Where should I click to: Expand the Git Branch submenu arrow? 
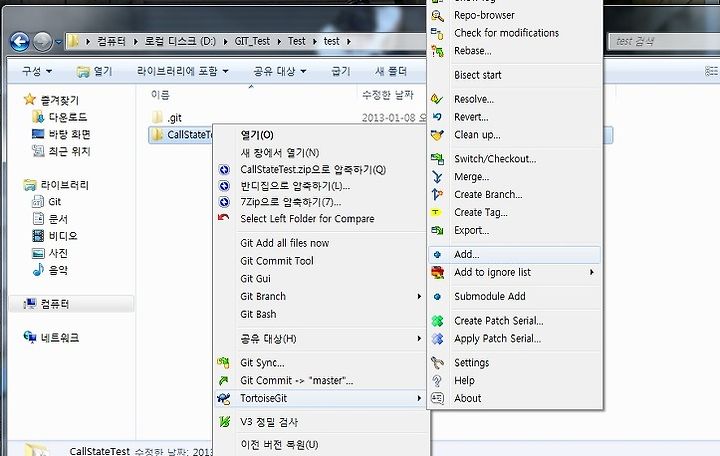419,297
